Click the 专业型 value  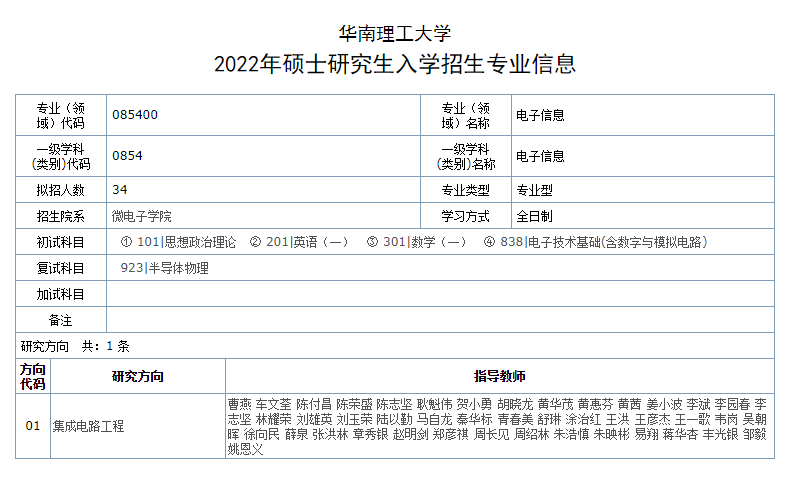pyautogui.click(x=534, y=190)
